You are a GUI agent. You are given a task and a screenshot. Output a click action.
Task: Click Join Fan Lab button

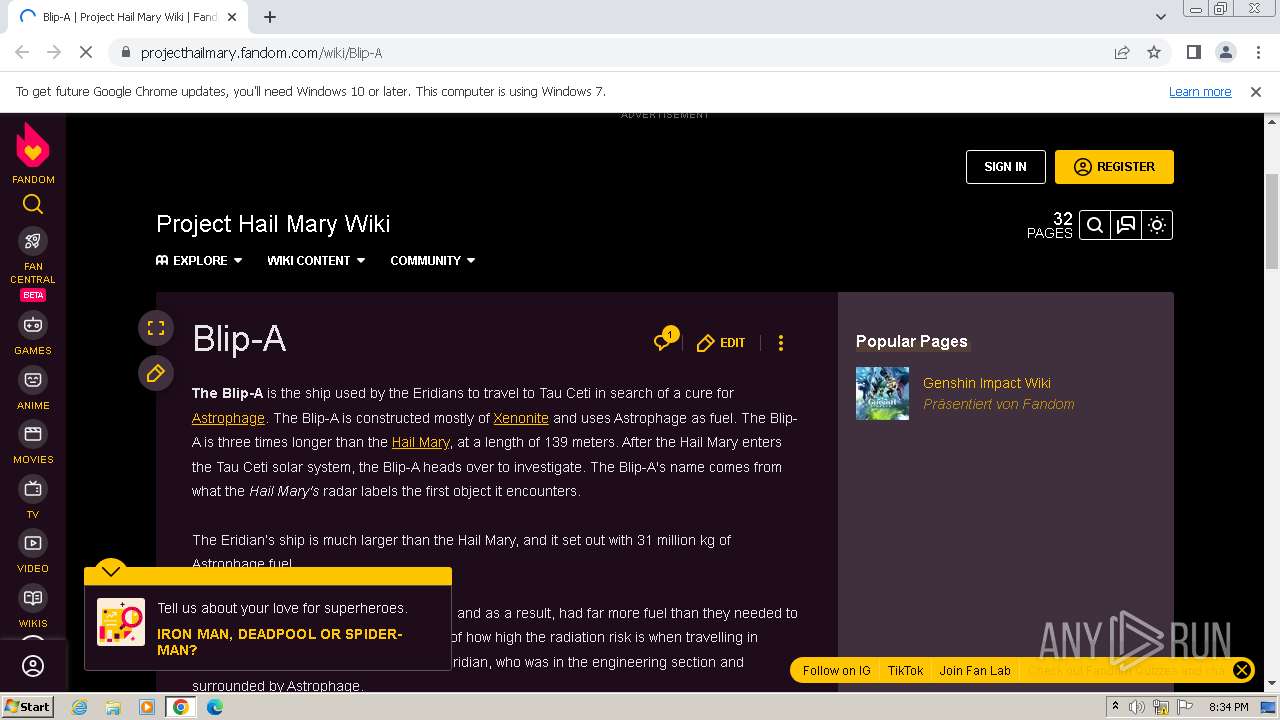pyautogui.click(x=975, y=670)
